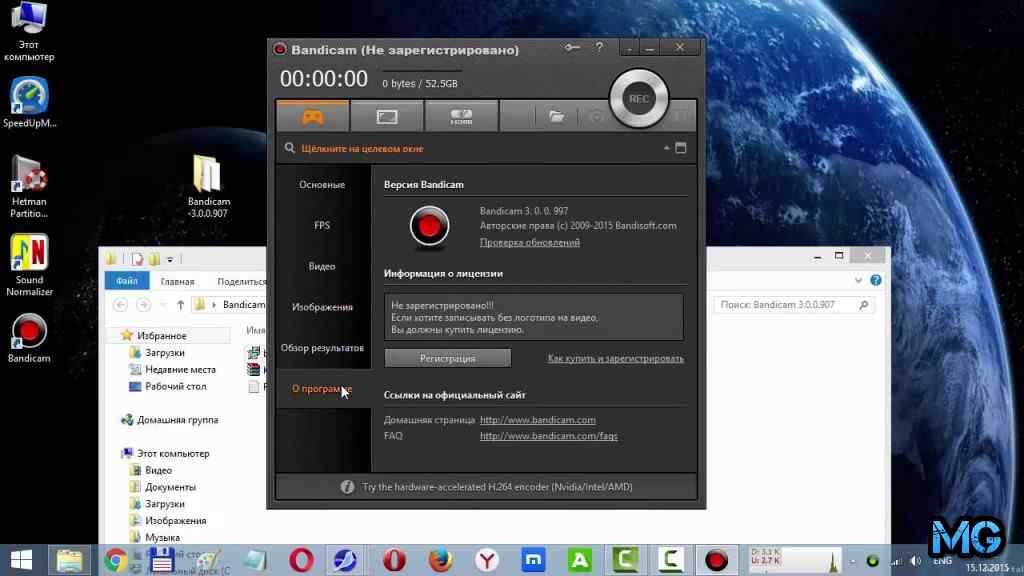Open Bandicam help question mark
1024x576 pixels.
(599, 47)
